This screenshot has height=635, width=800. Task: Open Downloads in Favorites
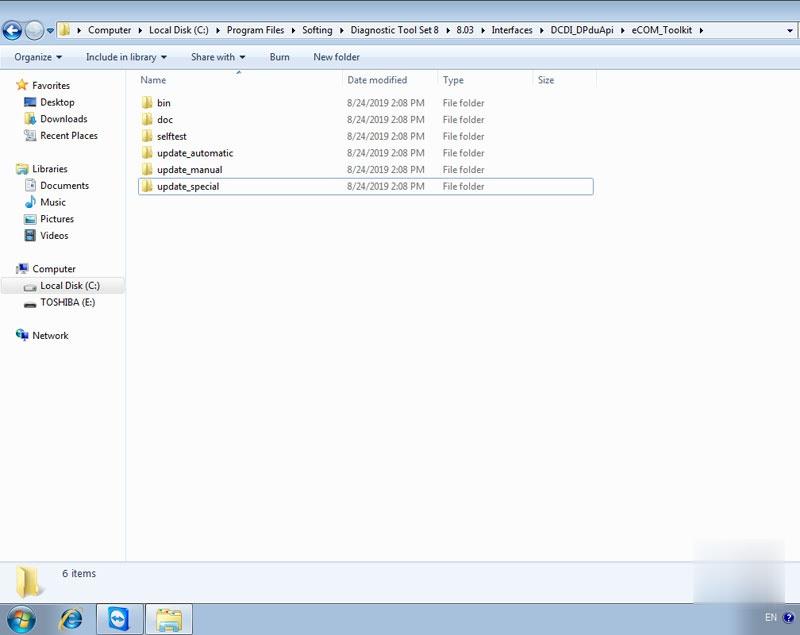[x=63, y=119]
